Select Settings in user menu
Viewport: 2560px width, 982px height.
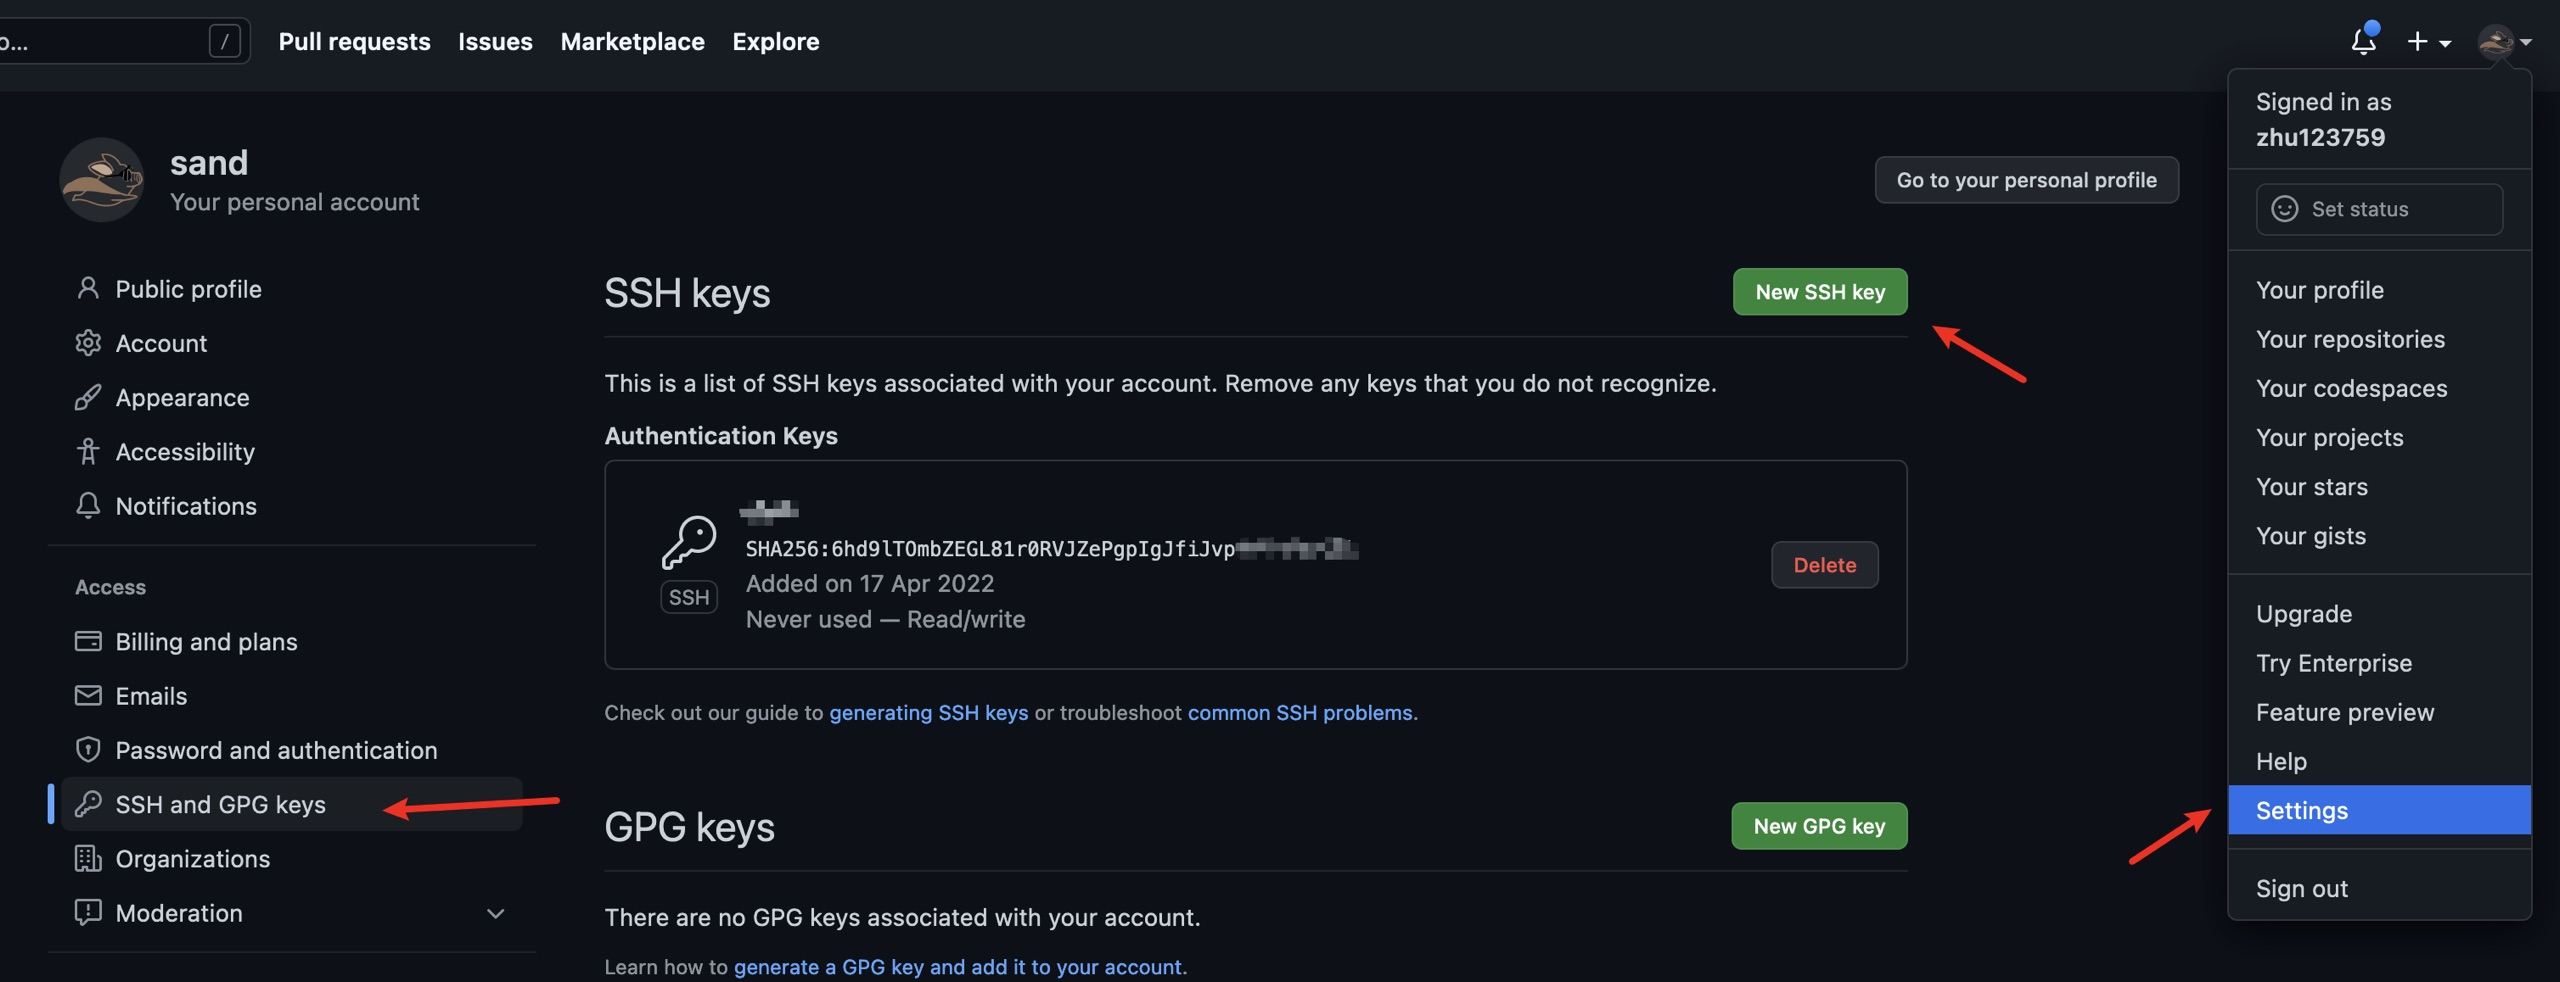click(2379, 810)
